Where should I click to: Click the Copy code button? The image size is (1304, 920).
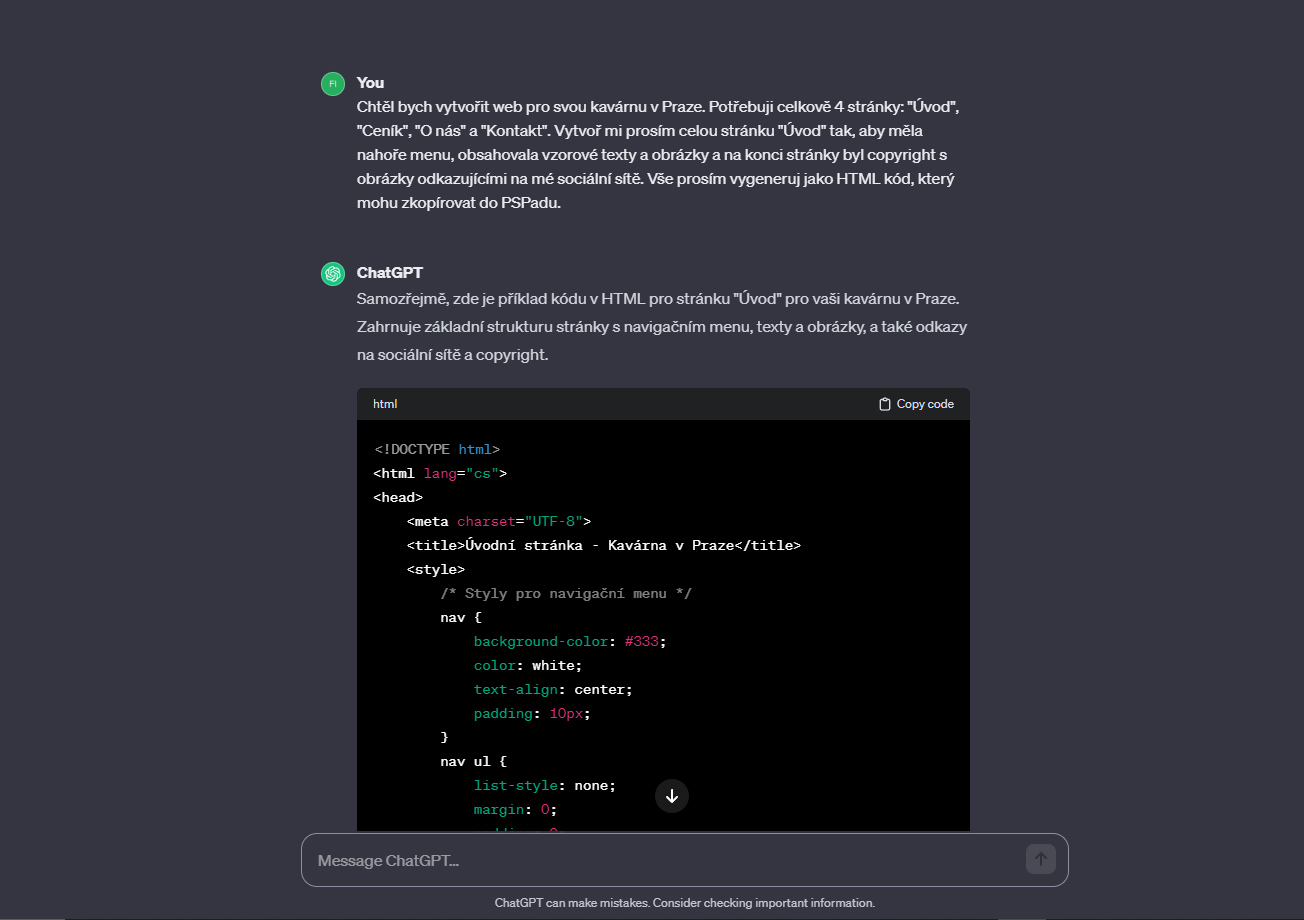click(916, 404)
